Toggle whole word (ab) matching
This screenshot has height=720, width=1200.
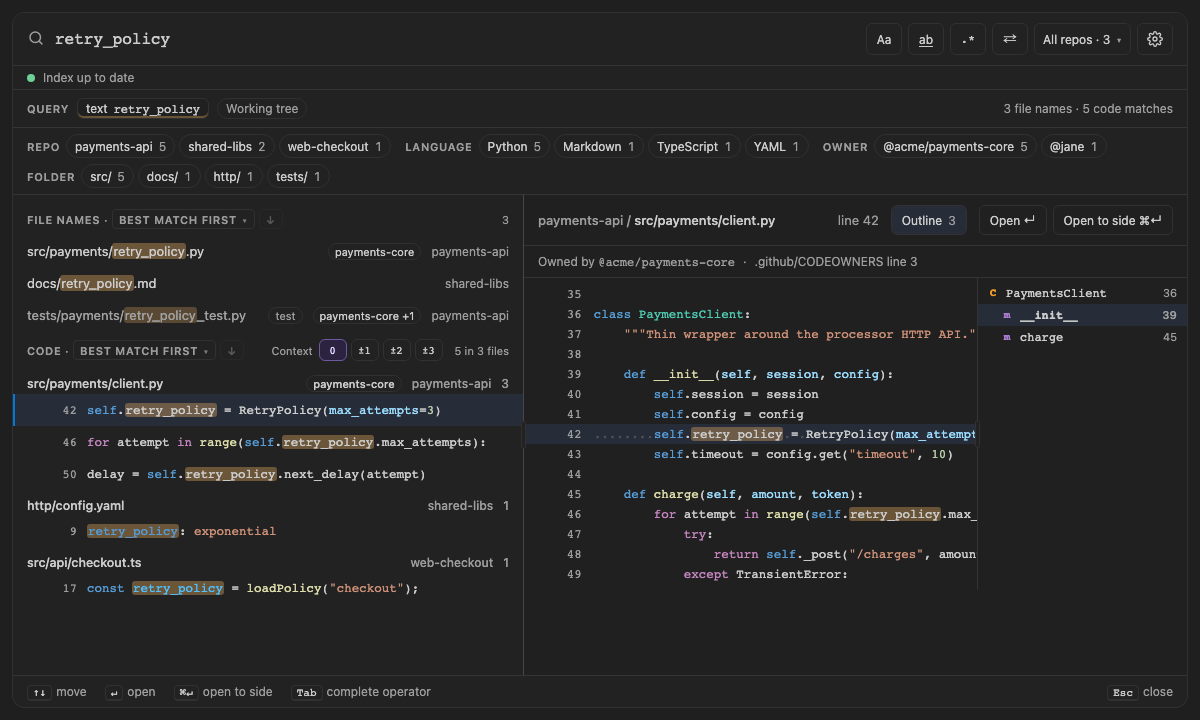926,39
